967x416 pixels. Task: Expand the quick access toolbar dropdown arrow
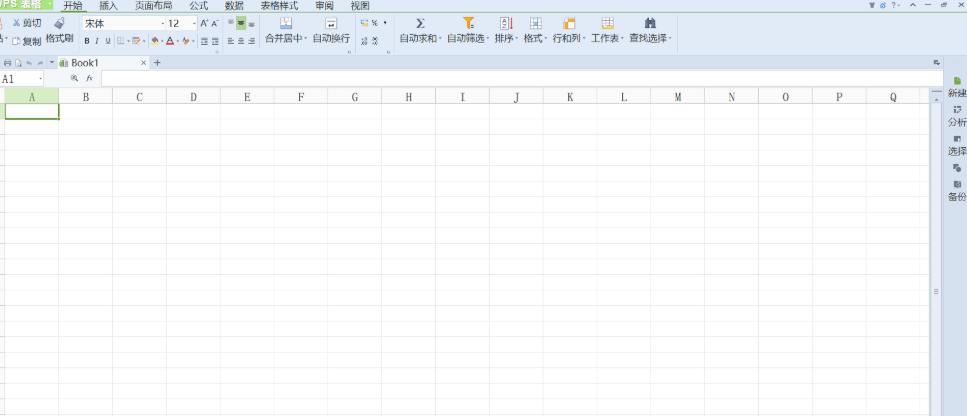click(x=52, y=63)
